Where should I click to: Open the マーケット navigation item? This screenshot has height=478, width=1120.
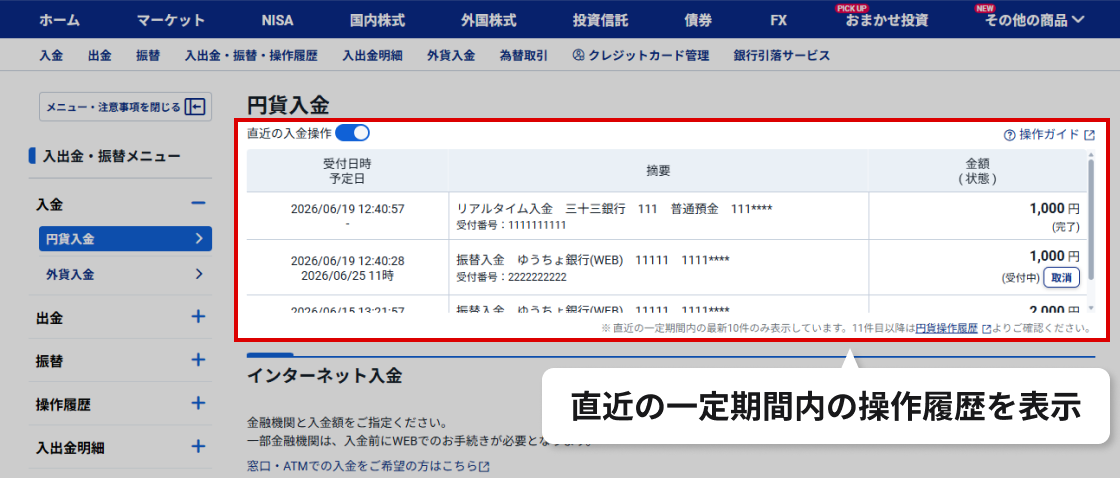point(171,20)
